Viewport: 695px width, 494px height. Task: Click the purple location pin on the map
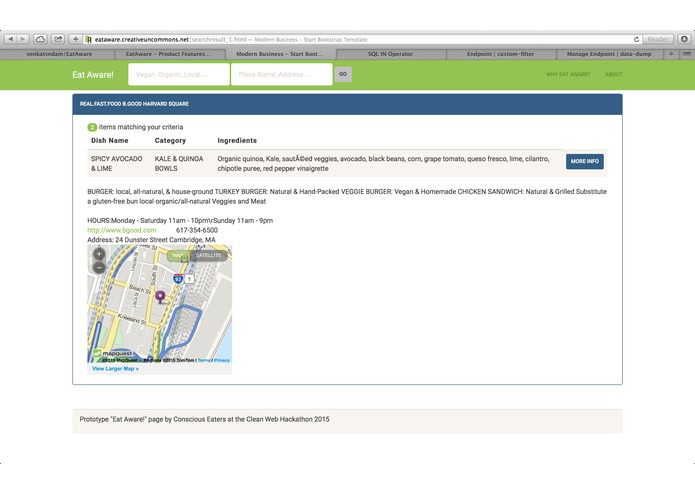(160, 296)
